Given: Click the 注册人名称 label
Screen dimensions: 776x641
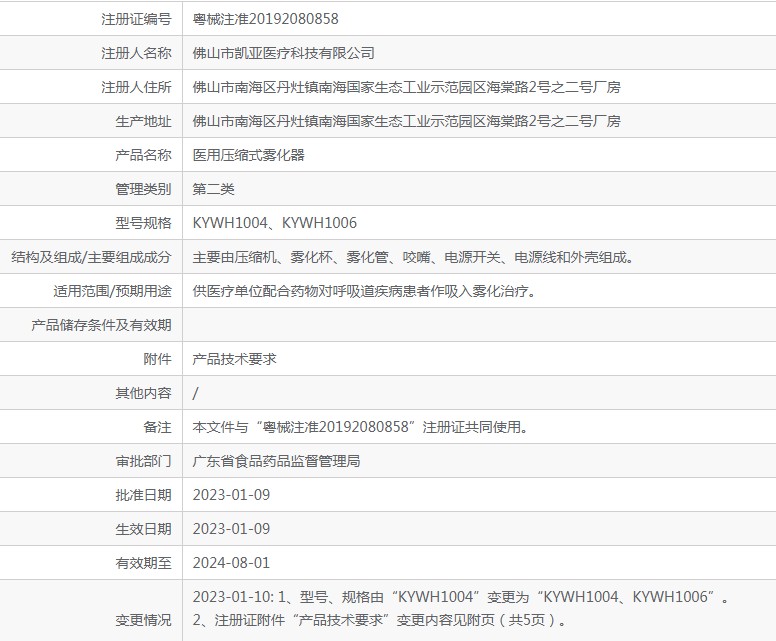Looking at the screenshot, I should click(x=136, y=53).
